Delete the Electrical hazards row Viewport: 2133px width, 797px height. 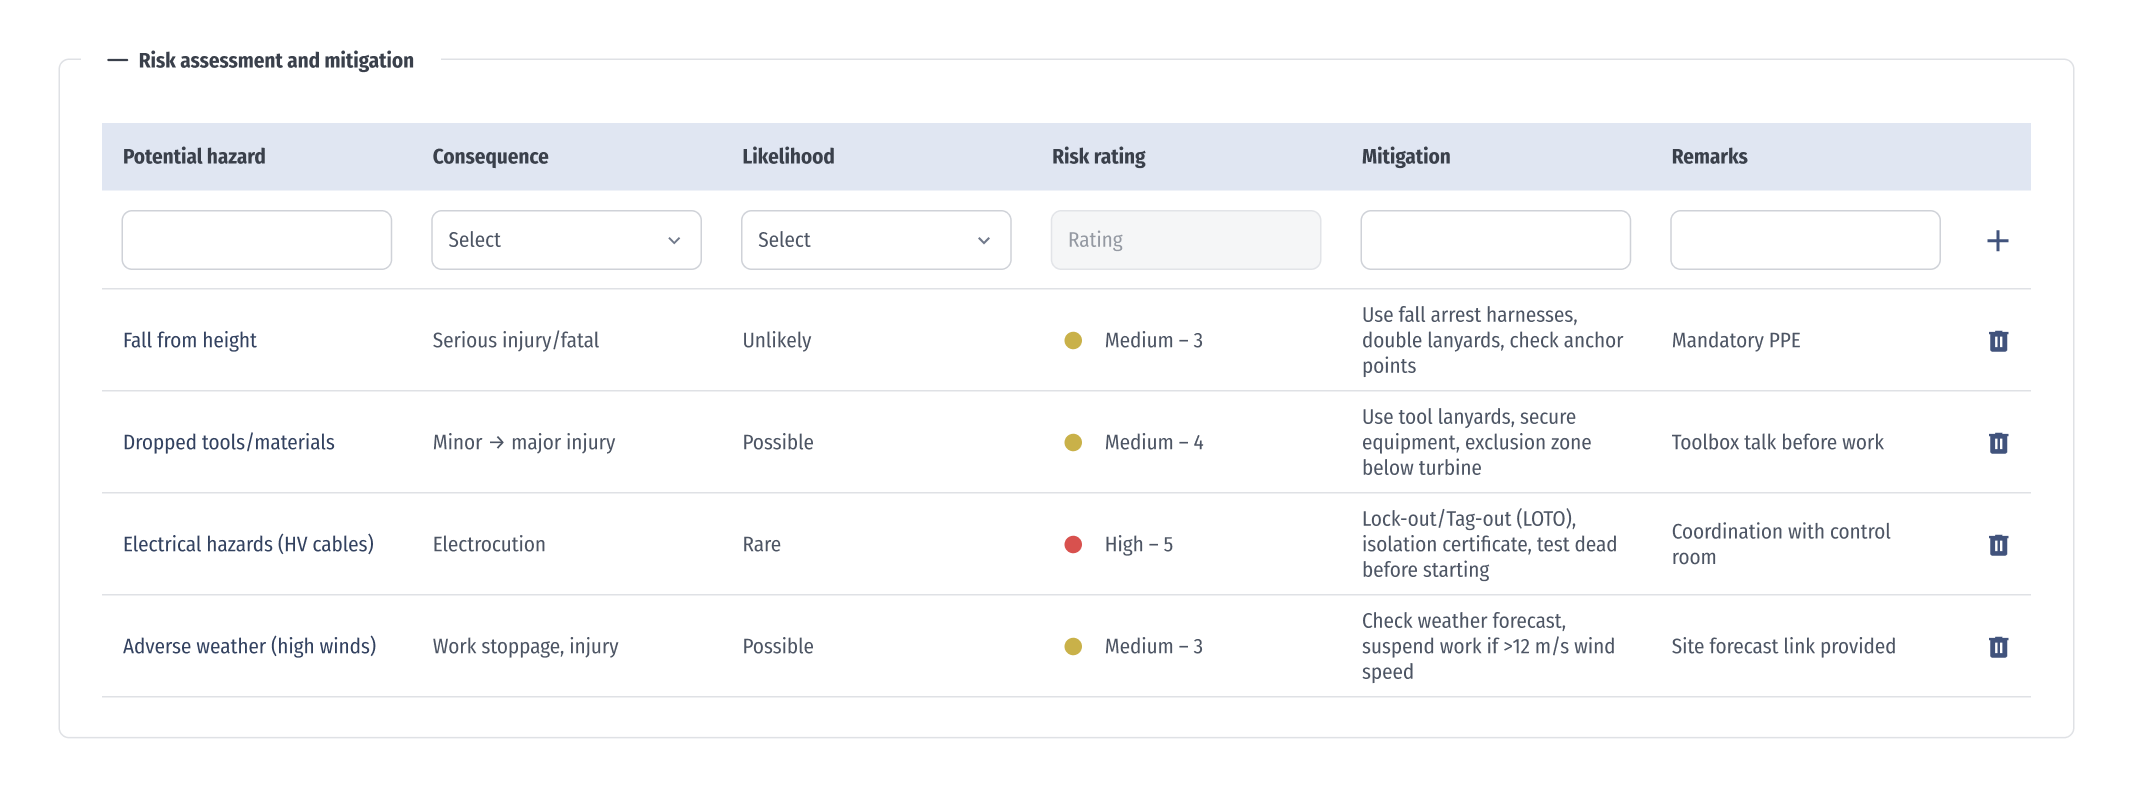pos(1998,545)
